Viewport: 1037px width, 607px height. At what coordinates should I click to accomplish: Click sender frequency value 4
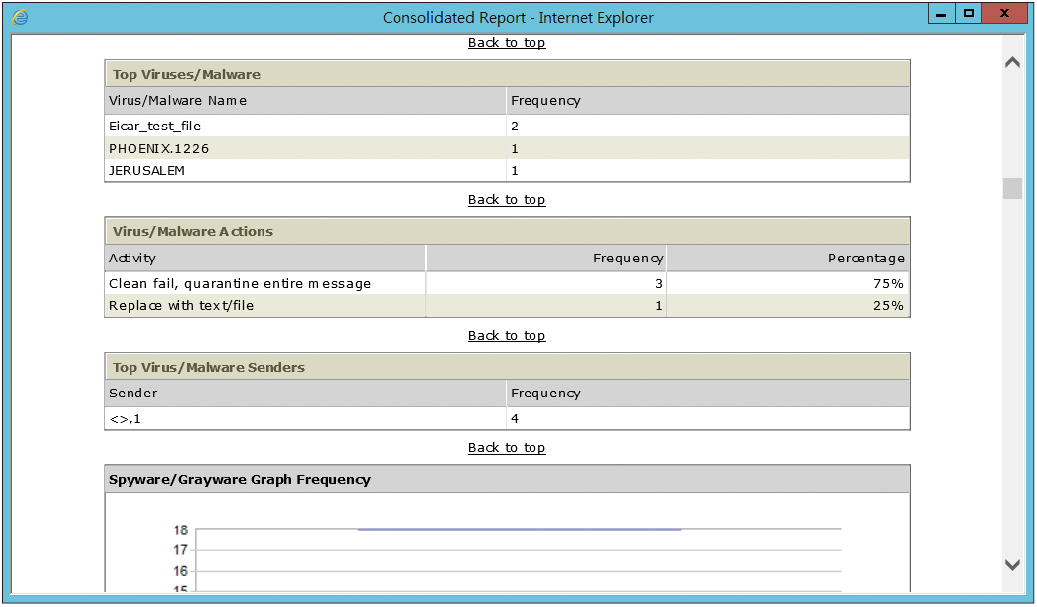point(515,419)
